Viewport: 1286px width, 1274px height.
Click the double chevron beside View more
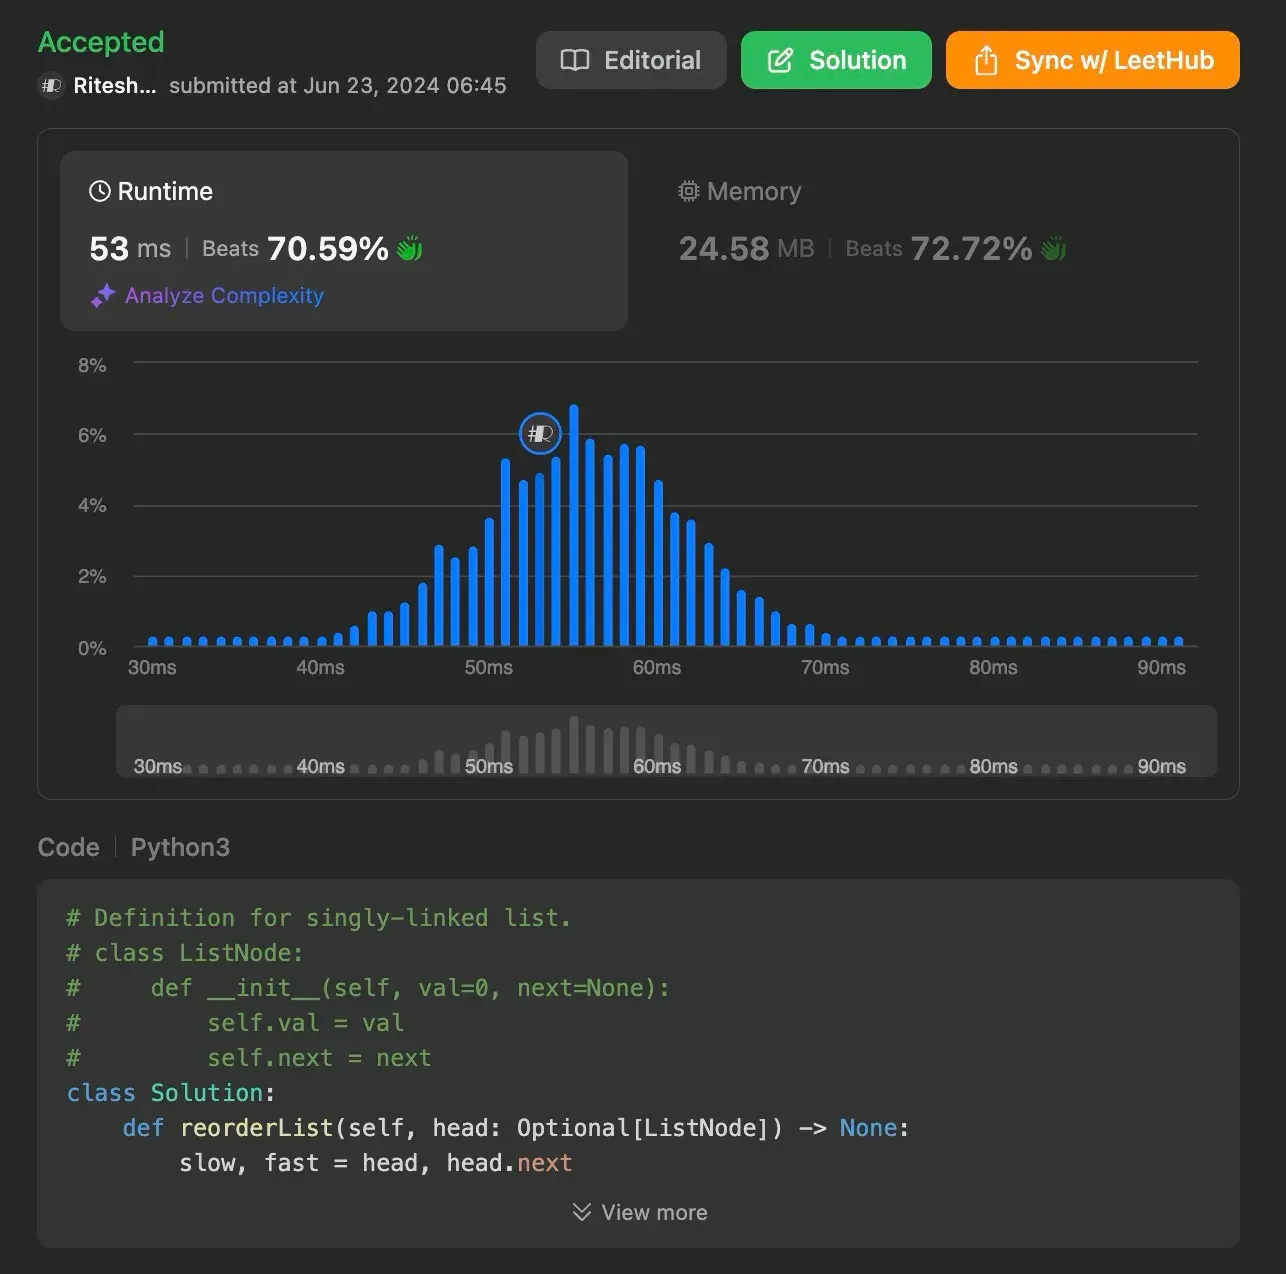[x=581, y=1212]
